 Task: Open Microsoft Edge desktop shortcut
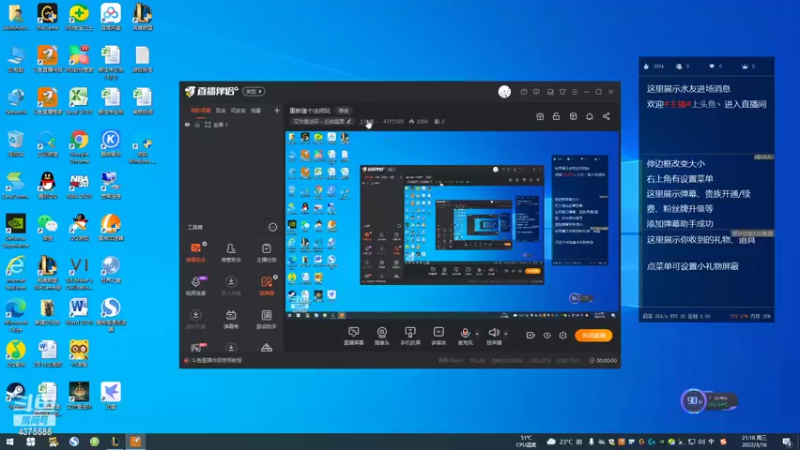(15, 315)
